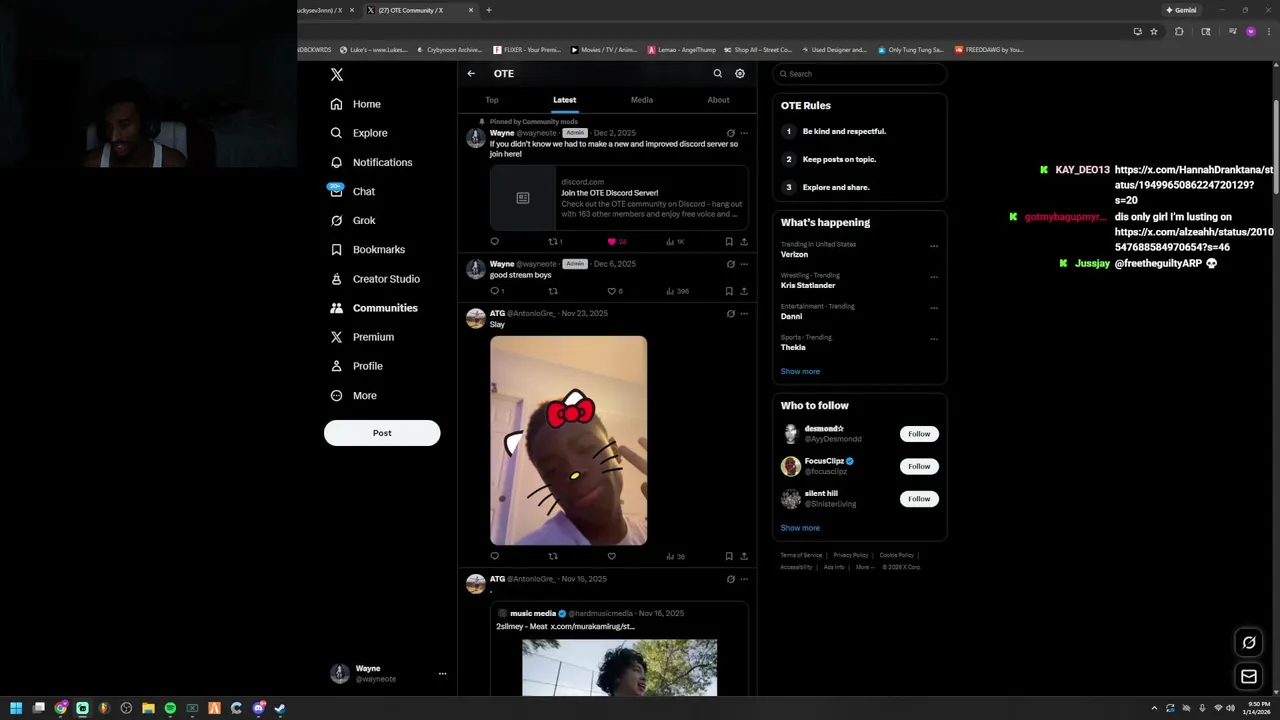Go back using the arrow beside OTE
Screen dimensions: 1280x720
tap(471, 73)
